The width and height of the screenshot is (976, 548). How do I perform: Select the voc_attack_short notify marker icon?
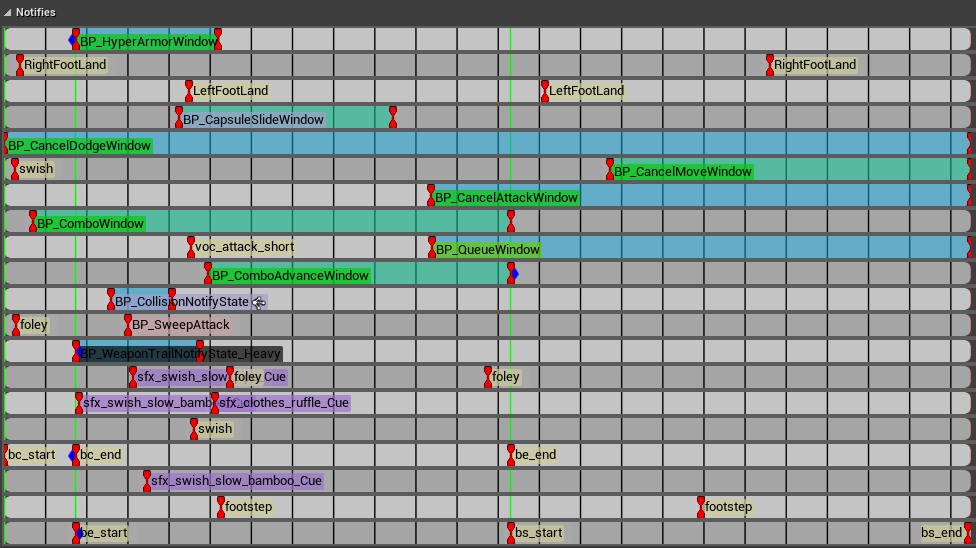(x=191, y=248)
